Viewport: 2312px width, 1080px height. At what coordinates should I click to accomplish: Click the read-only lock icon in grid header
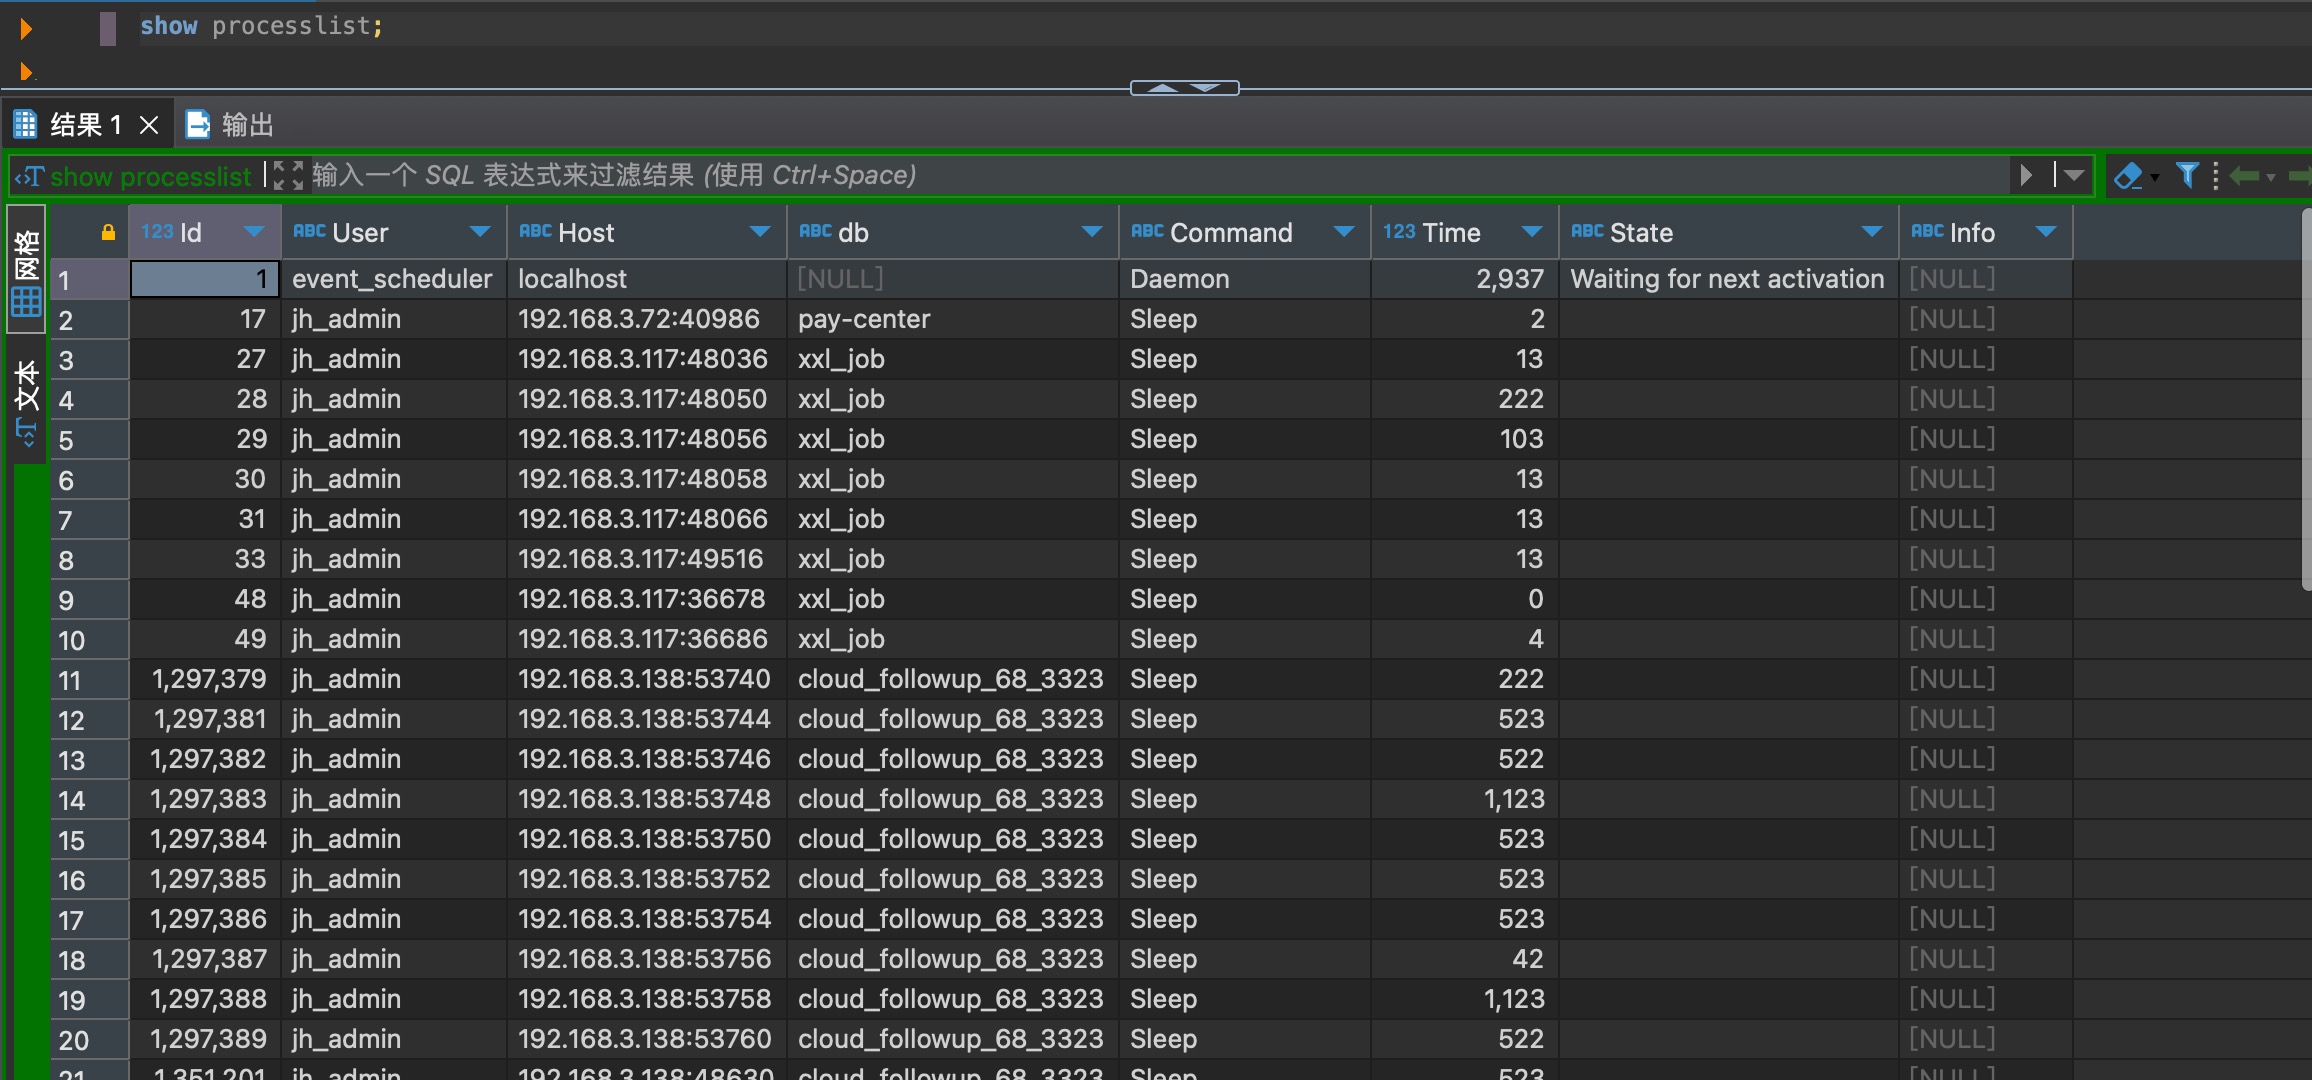point(108,233)
